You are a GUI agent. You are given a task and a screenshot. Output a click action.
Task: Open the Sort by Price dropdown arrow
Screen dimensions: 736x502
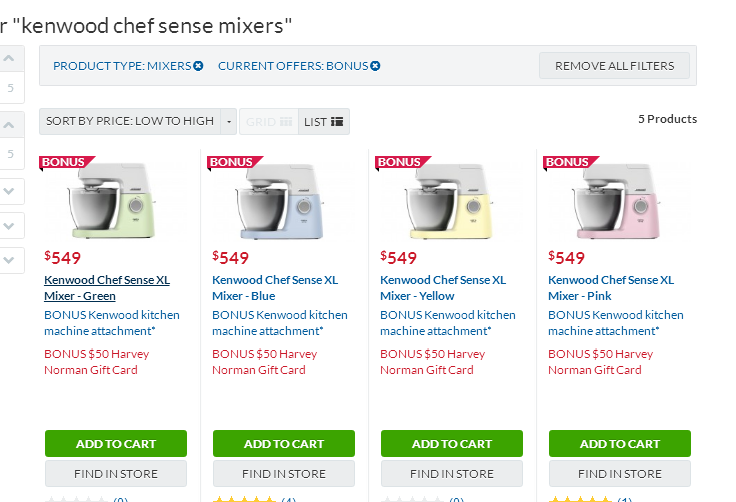point(230,121)
